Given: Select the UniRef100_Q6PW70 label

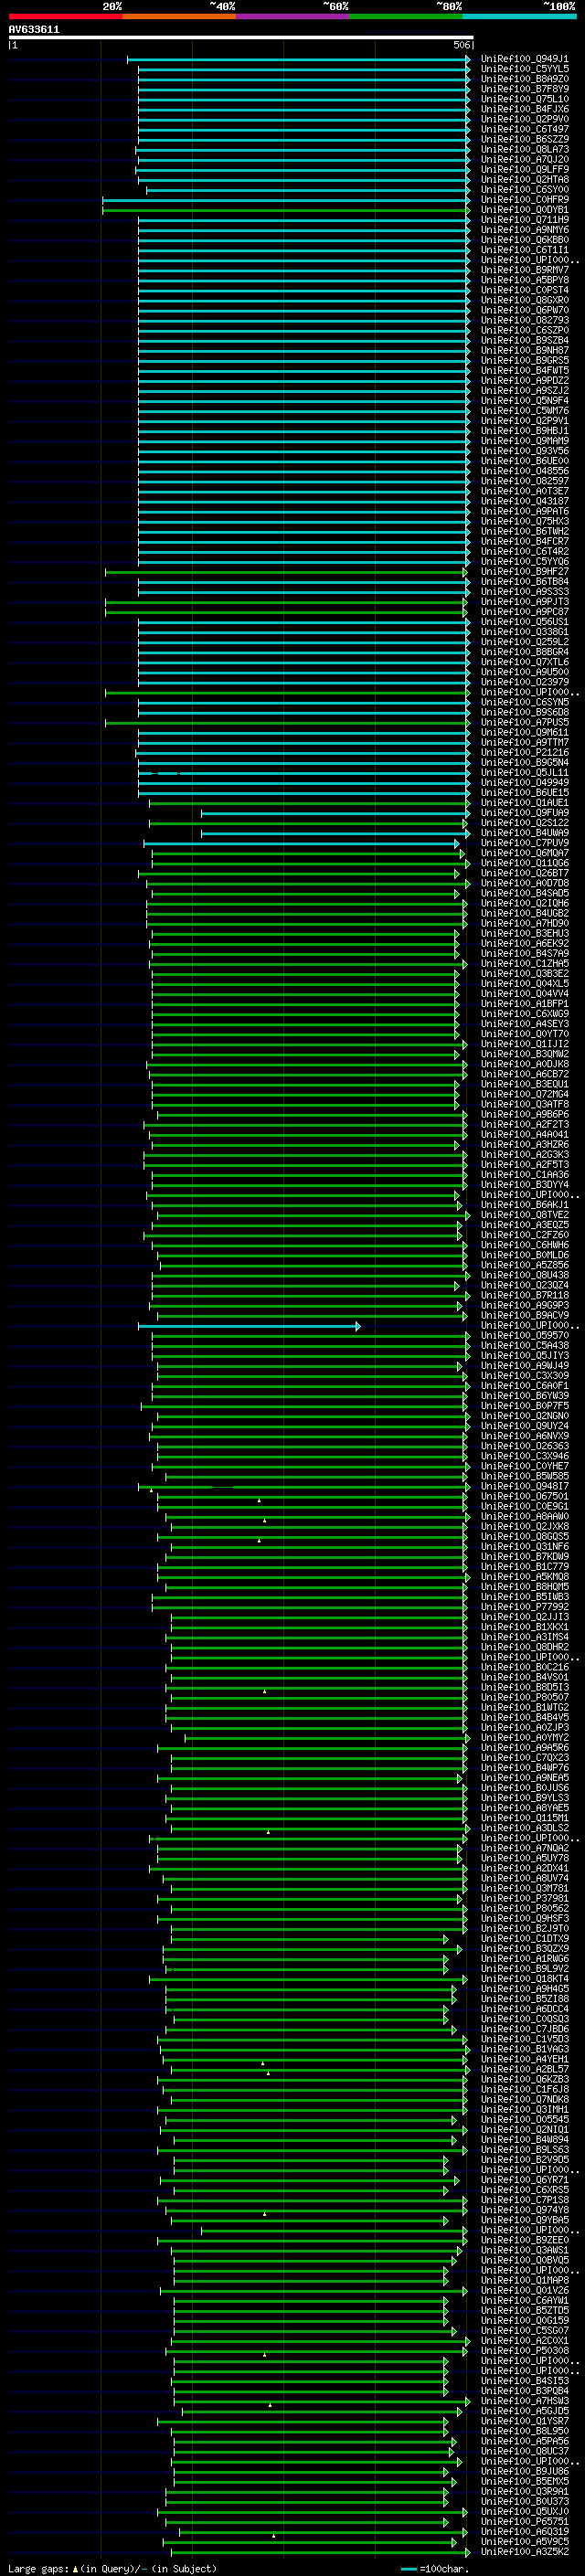Looking at the screenshot, I should [524, 310].
